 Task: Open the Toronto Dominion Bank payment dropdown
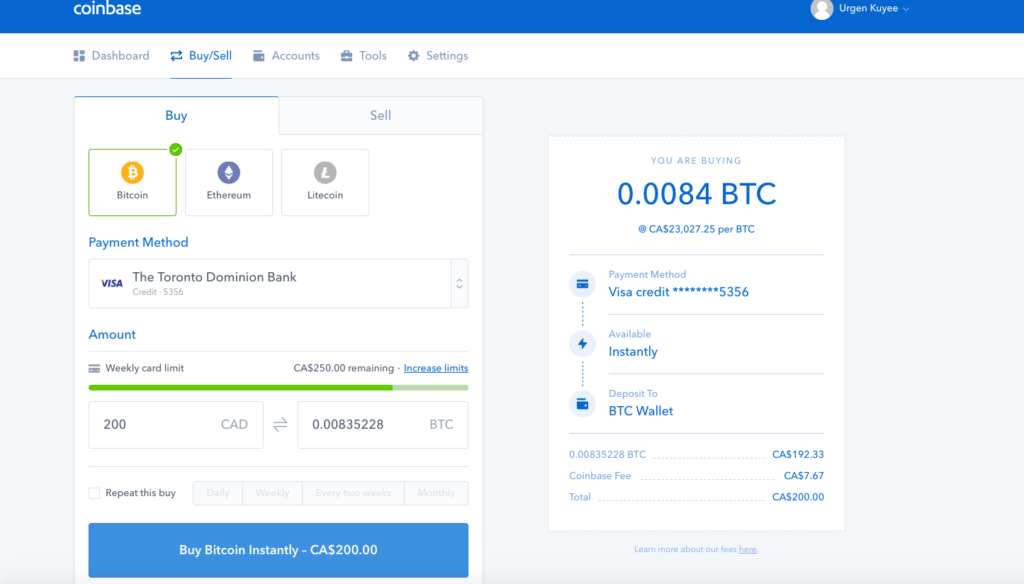point(278,284)
